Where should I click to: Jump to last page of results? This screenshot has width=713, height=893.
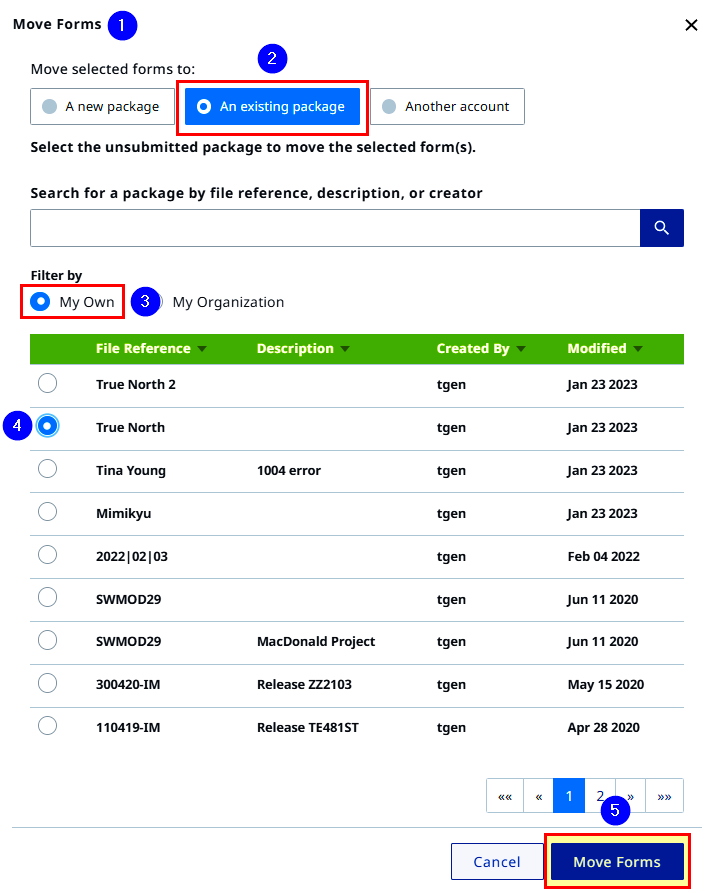pyautogui.click(x=665, y=796)
